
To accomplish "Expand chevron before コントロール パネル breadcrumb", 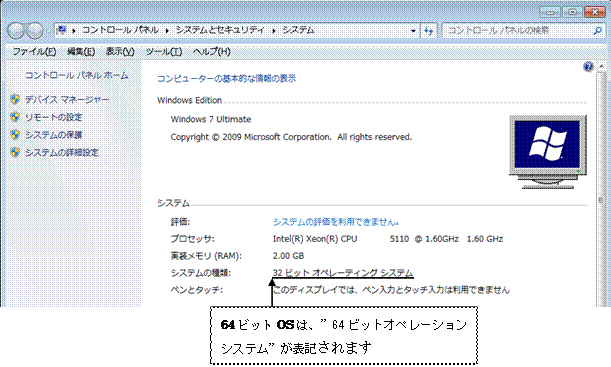I will 73,30.
